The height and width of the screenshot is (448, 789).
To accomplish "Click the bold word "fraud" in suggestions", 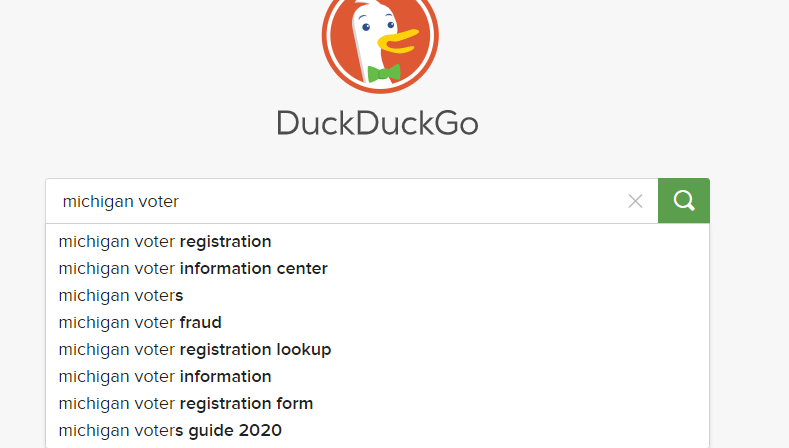I will (200, 323).
